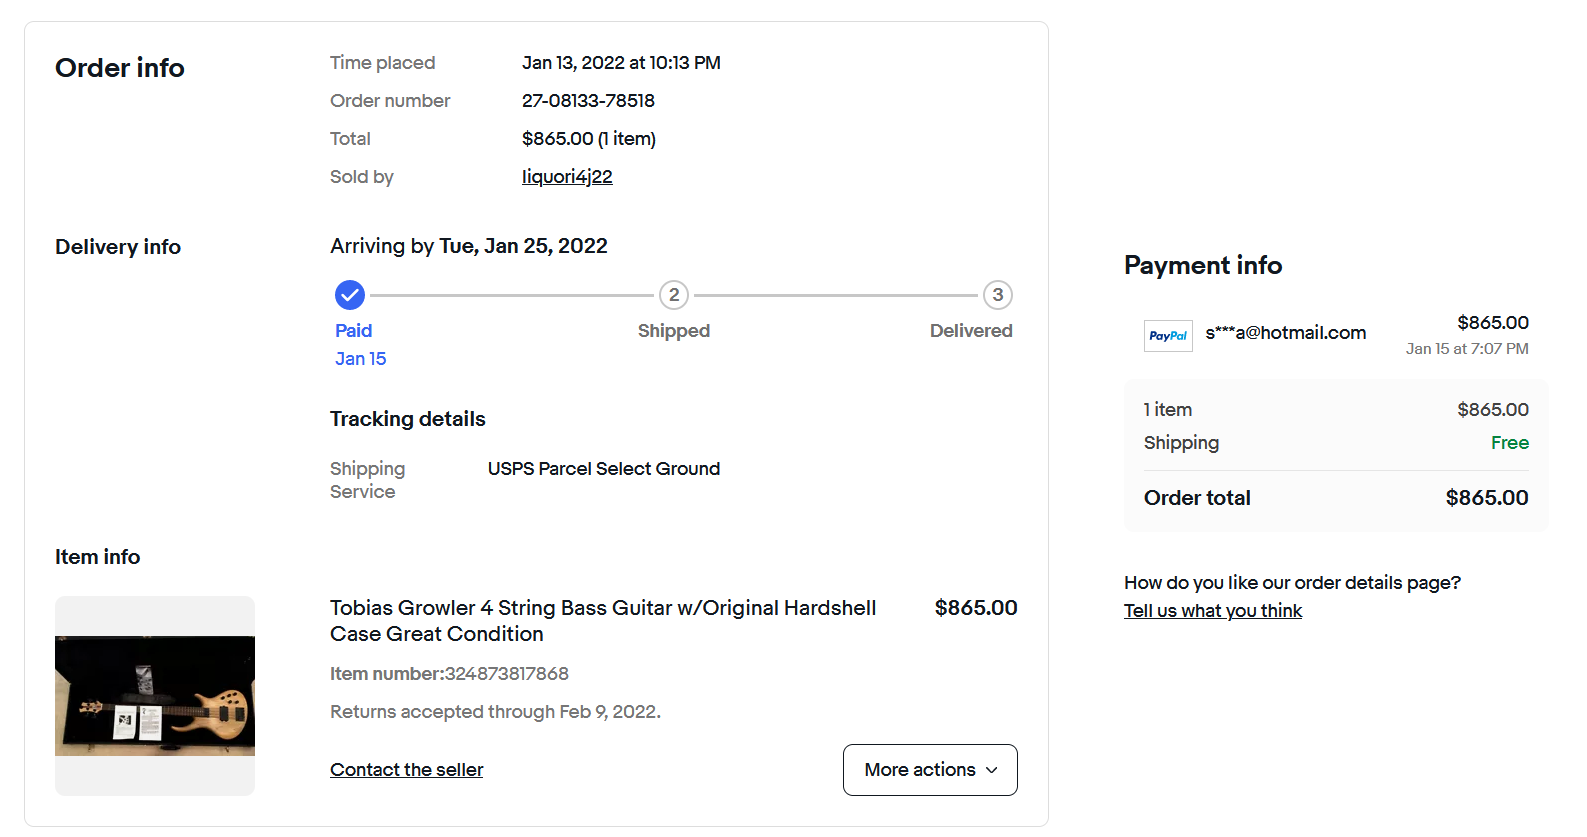The height and width of the screenshot is (837, 1587).
Task: Click the Tracking details heading
Action: [408, 419]
